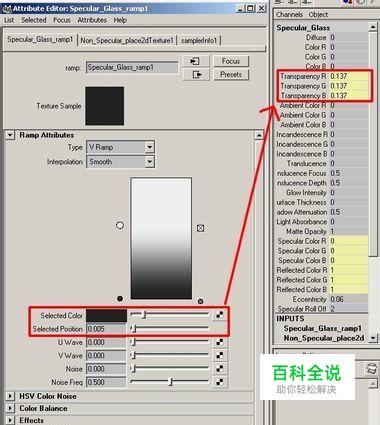The height and width of the screenshot is (425, 380).
Task: Click the Noise Freq value field
Action: point(106,382)
